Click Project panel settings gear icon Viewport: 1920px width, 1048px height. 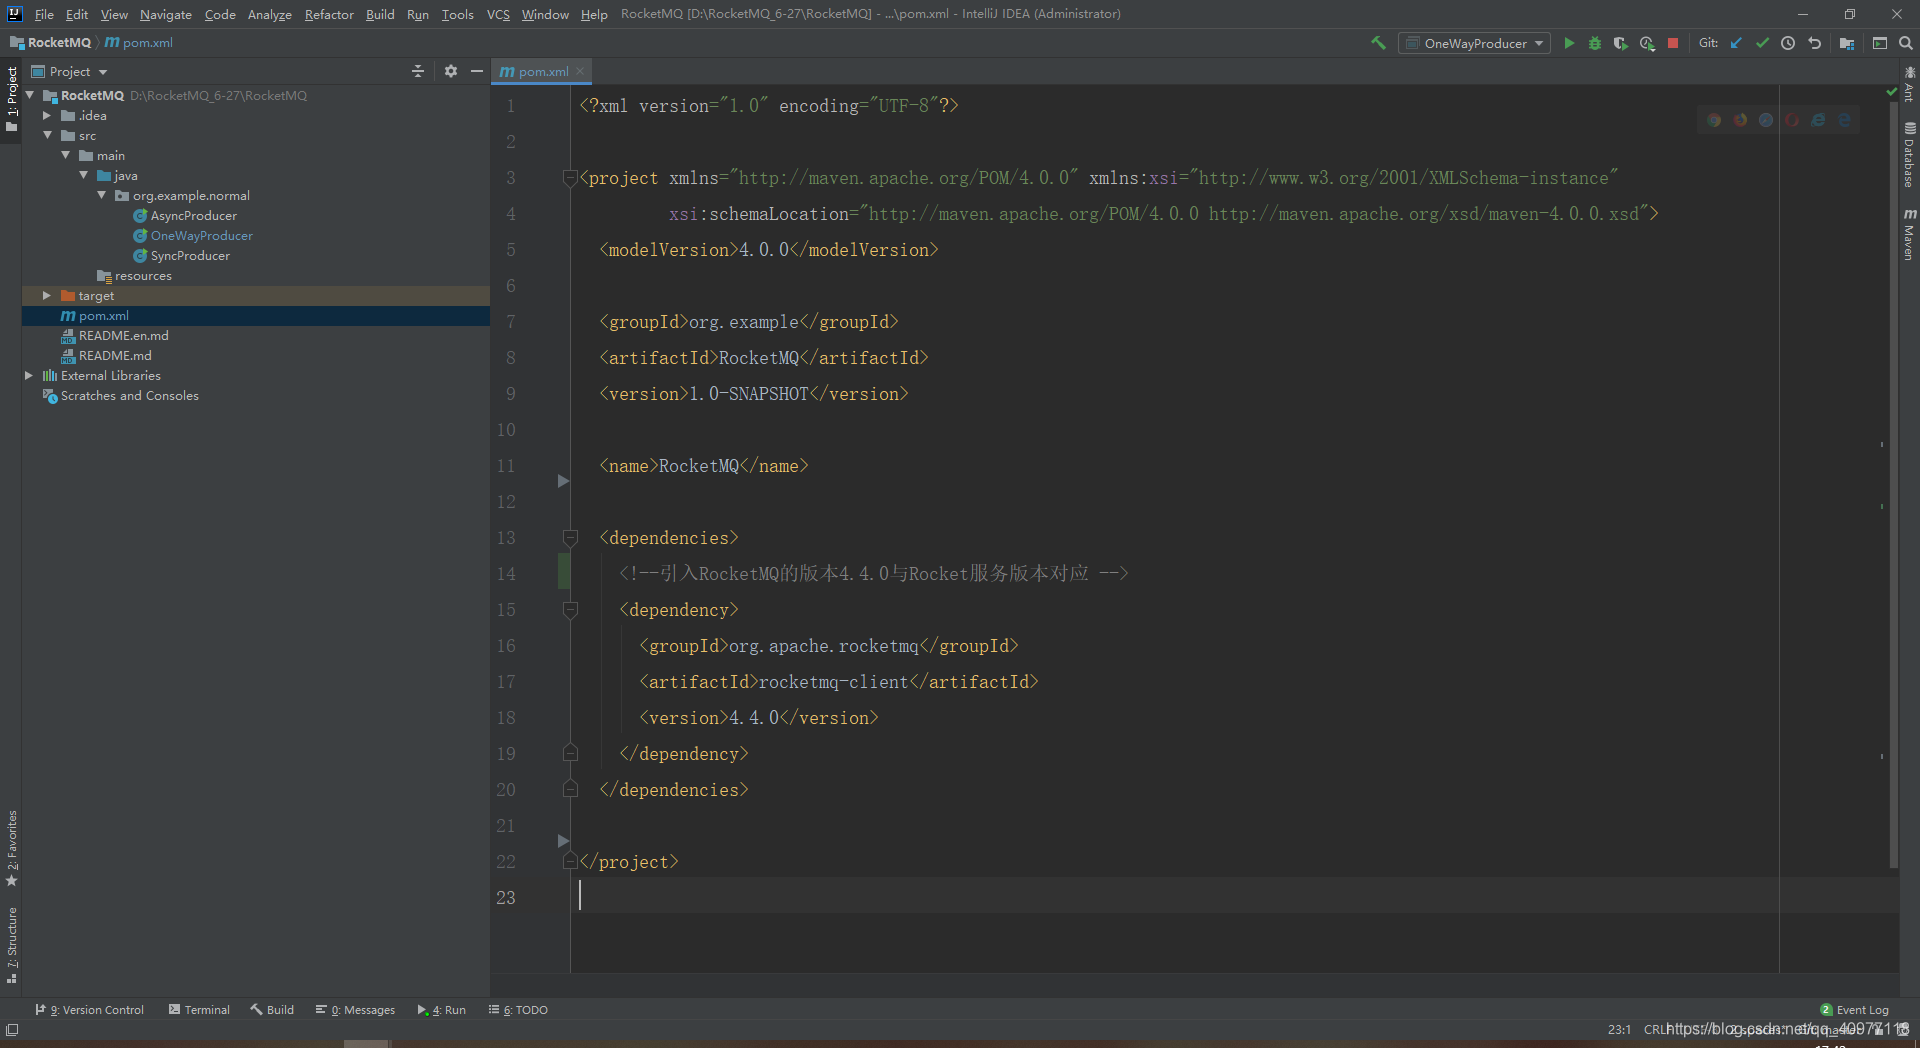451,71
